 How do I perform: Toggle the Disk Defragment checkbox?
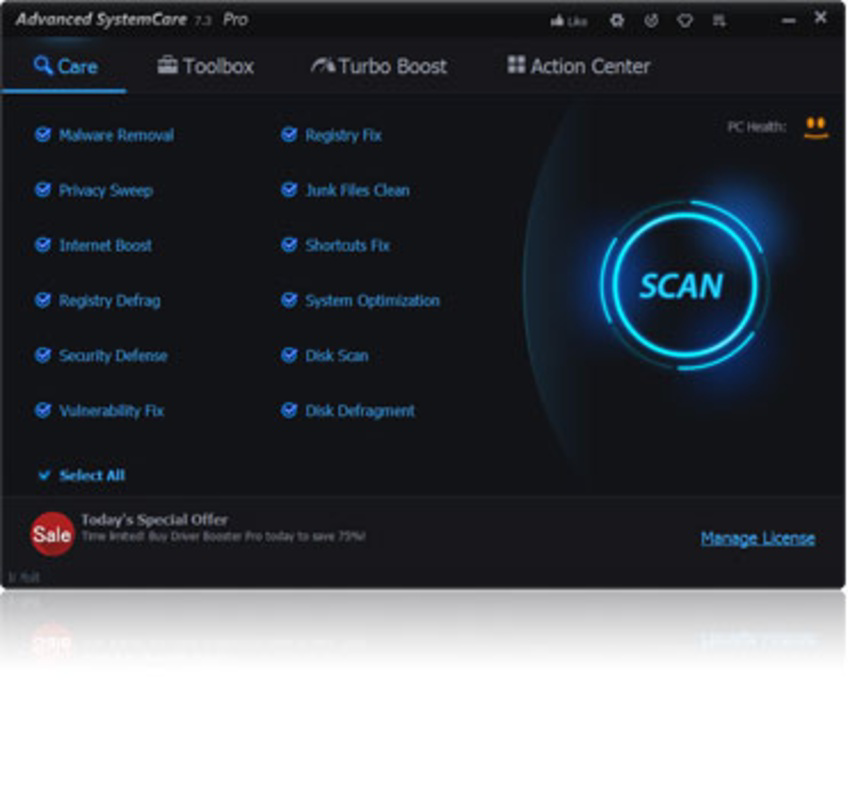coord(289,410)
